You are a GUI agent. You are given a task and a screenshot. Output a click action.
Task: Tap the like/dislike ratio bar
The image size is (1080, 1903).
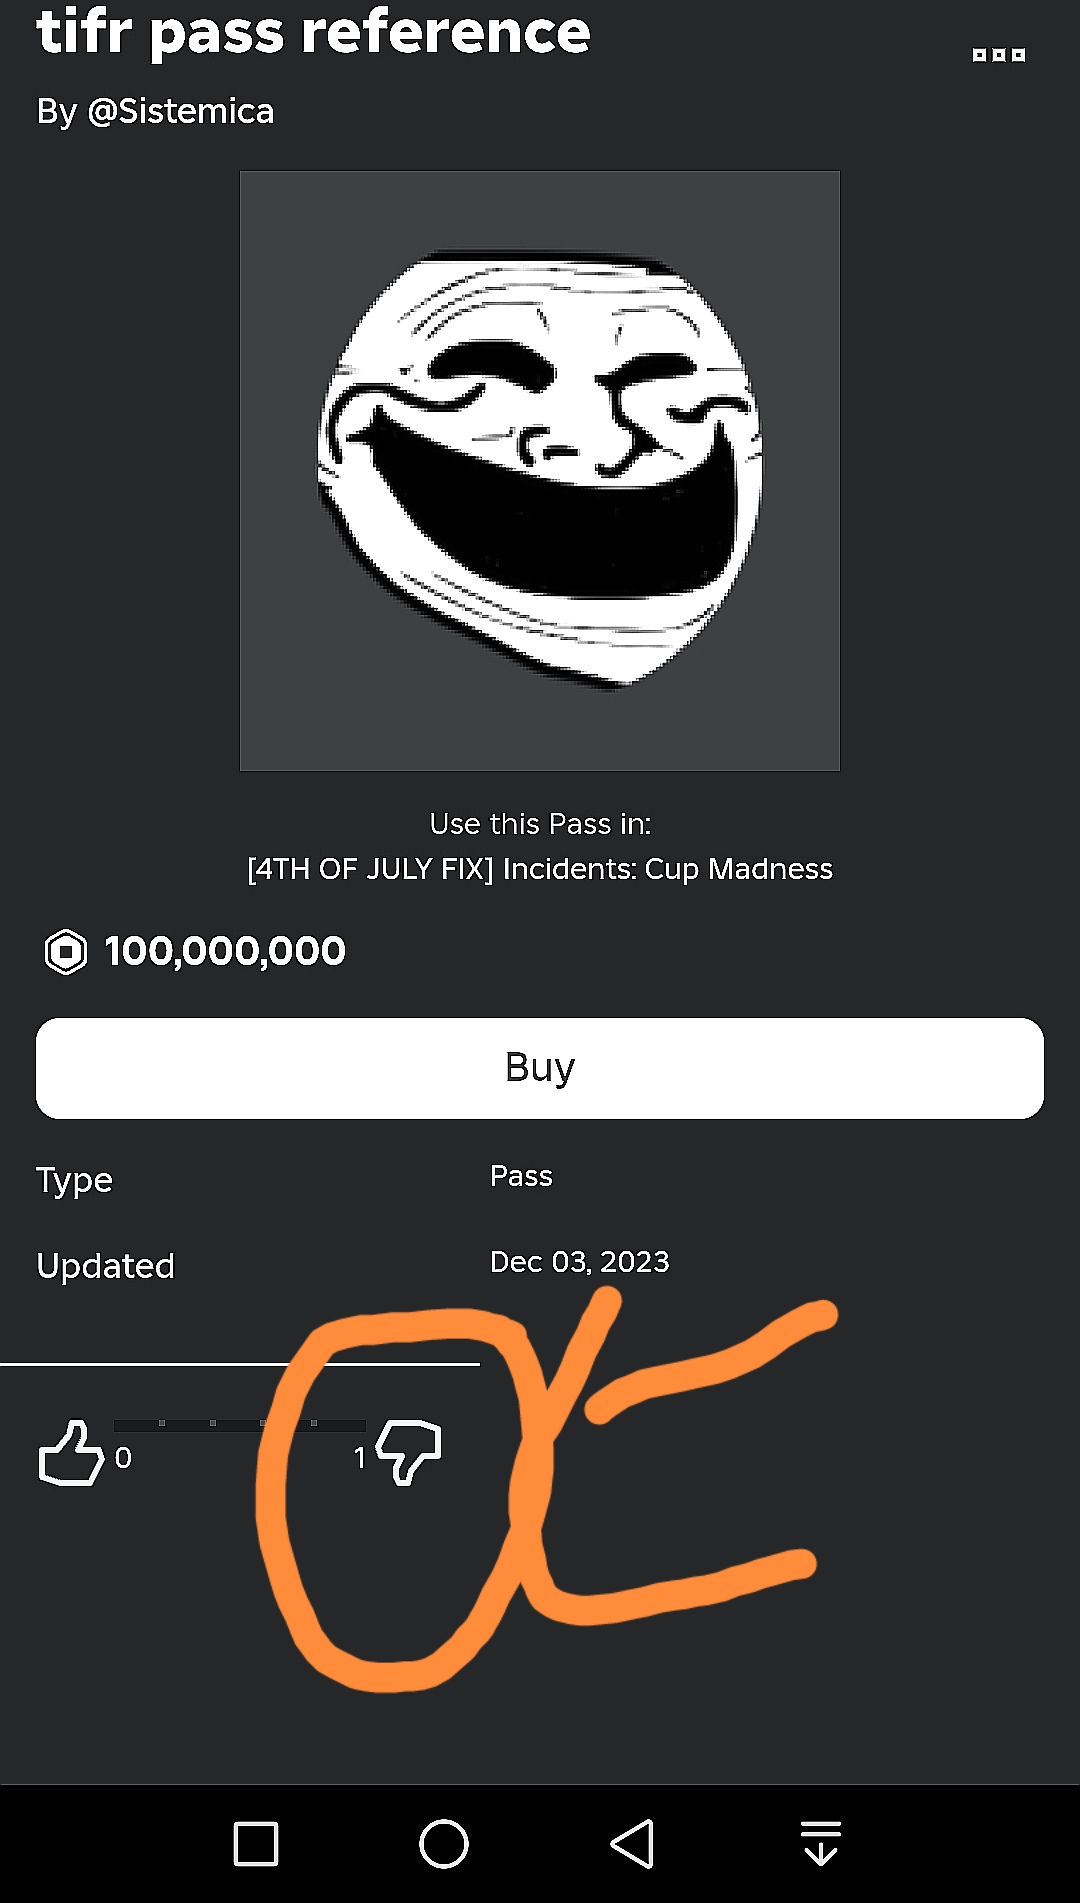pyautogui.click(x=238, y=1424)
